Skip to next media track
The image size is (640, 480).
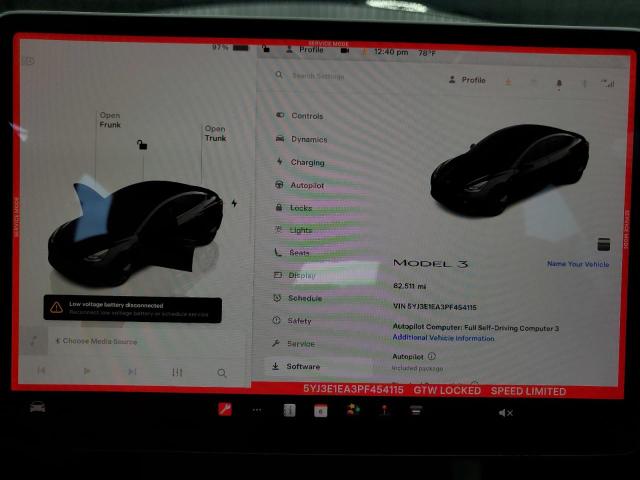click(x=132, y=371)
